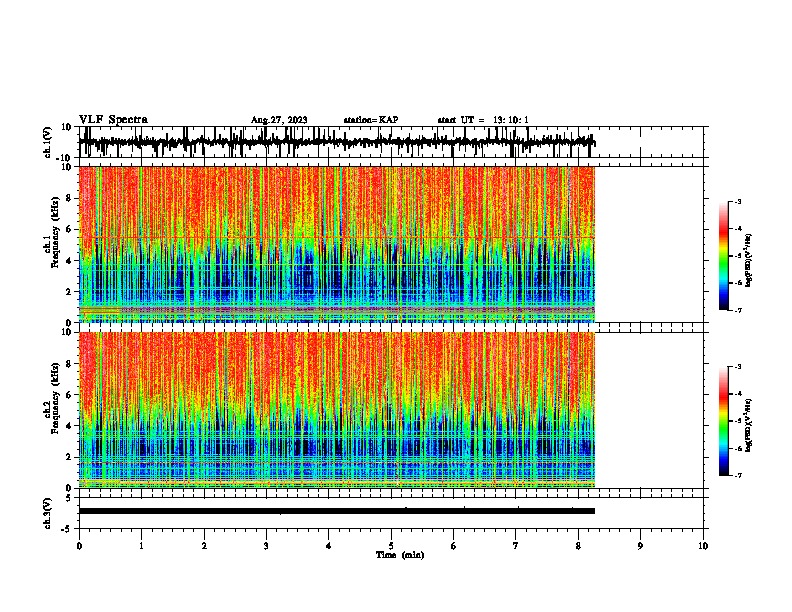Click time axis tick label "1"

click(141, 546)
